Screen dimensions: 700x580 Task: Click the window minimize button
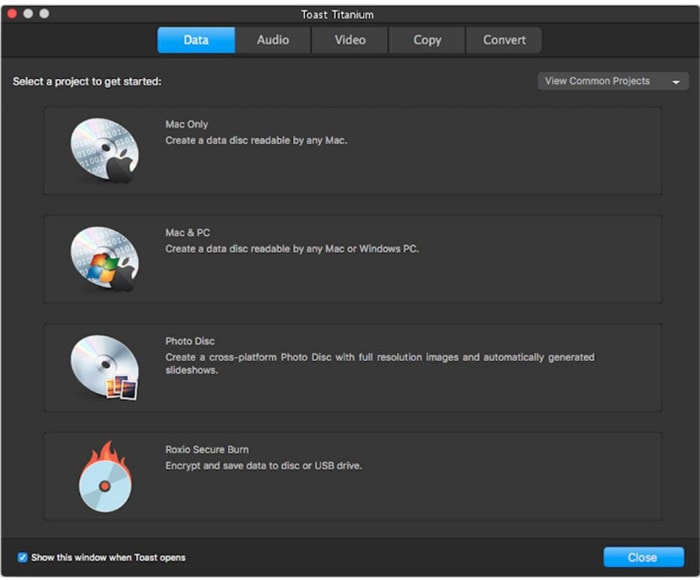[x=28, y=14]
